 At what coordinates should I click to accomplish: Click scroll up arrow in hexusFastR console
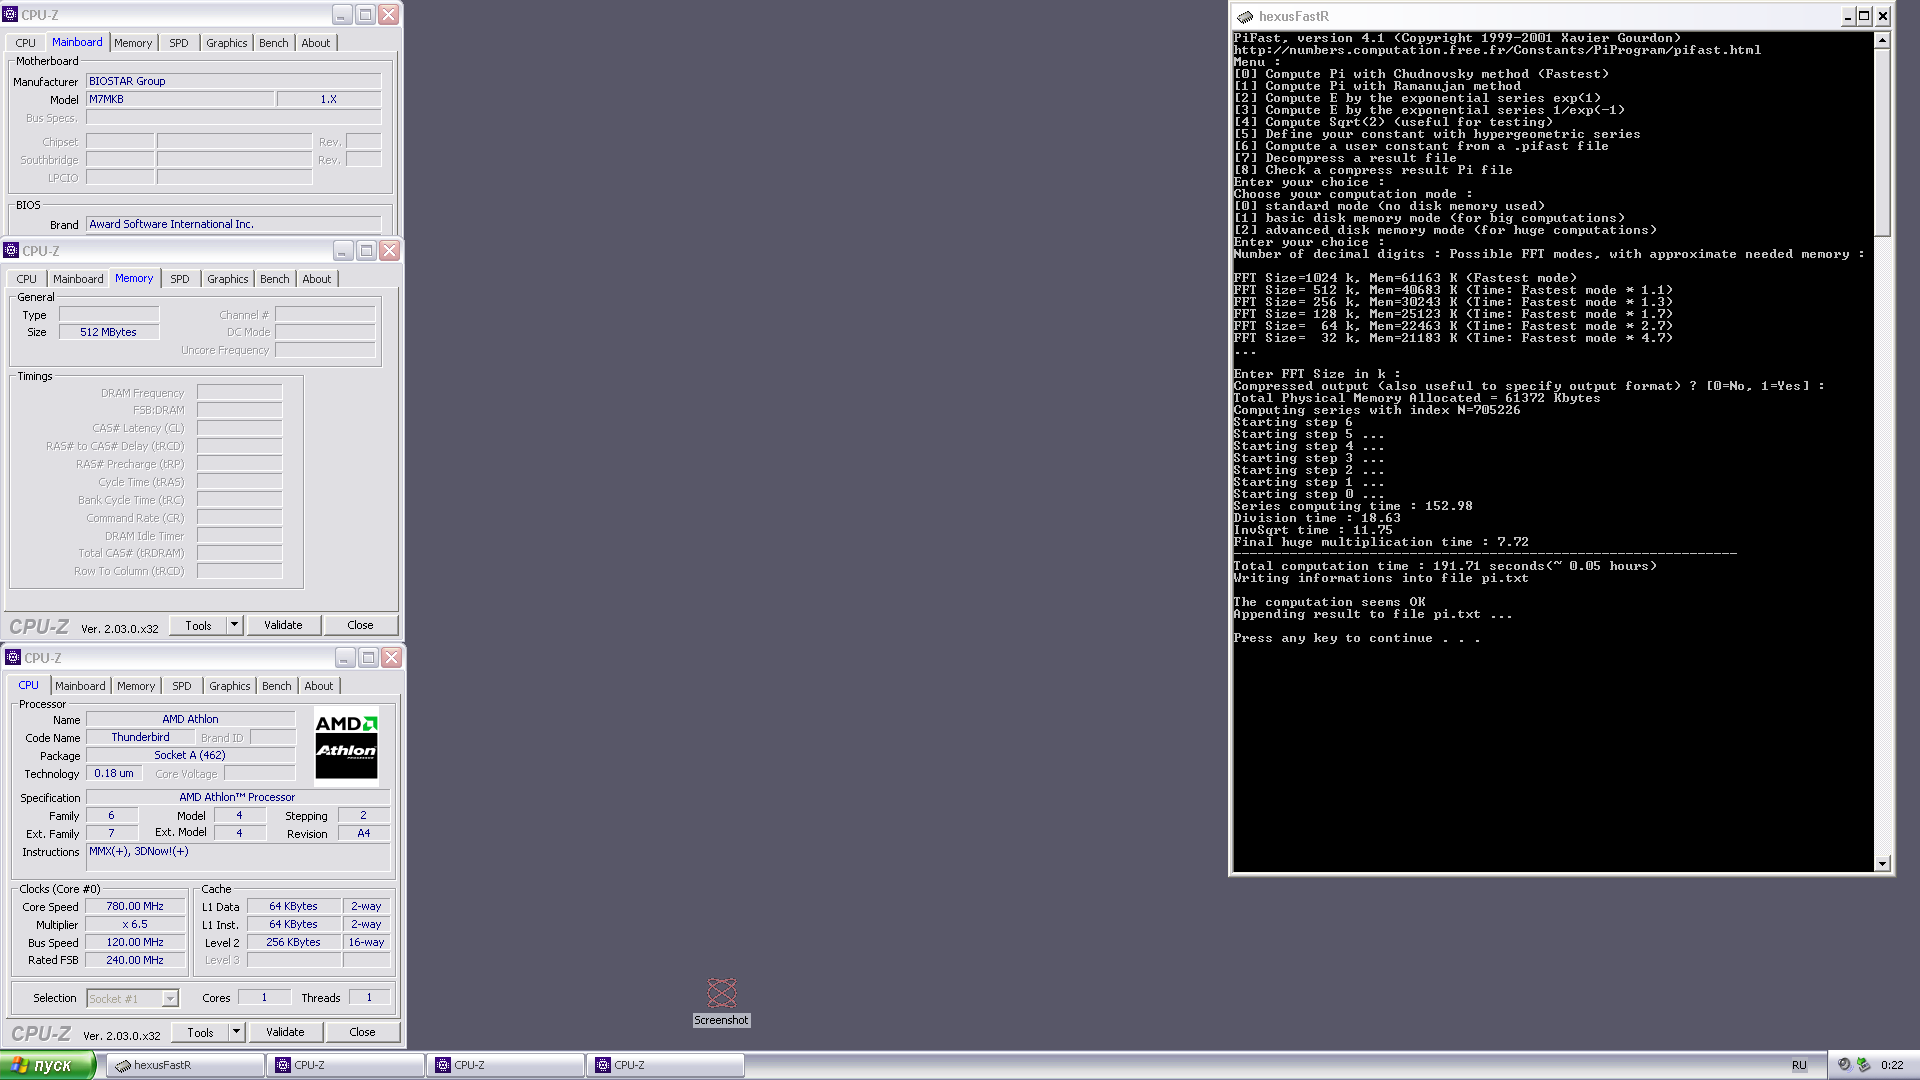pyautogui.click(x=1882, y=40)
